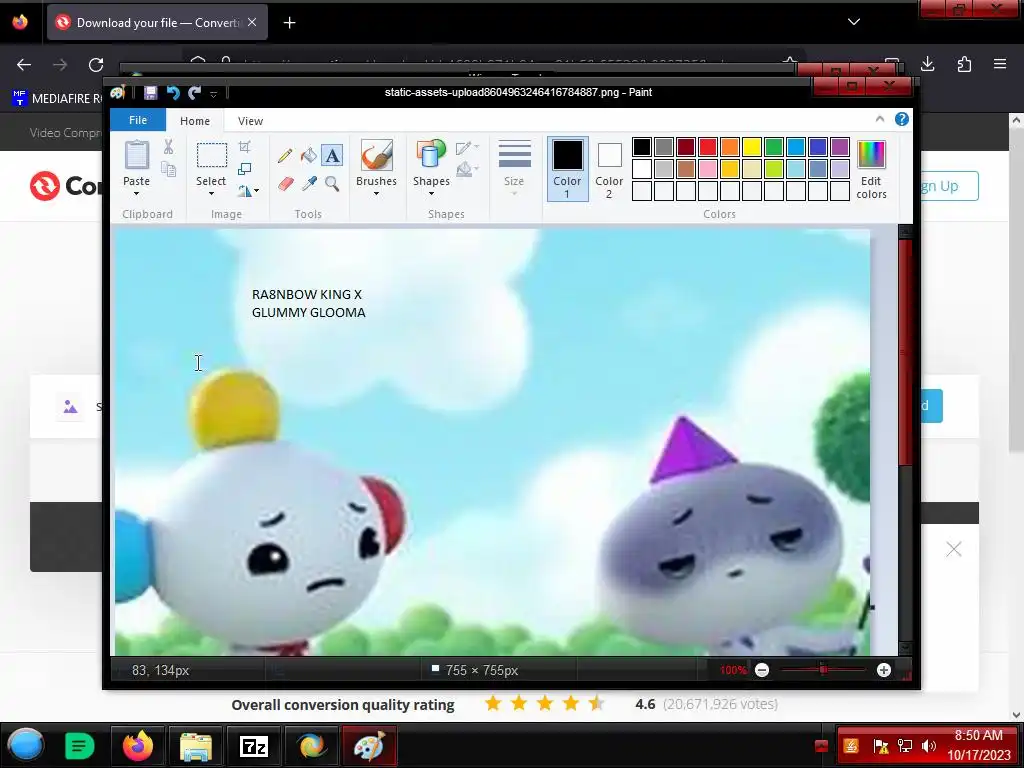The image size is (1024, 768).
Task: Click the Save icon in quick access toolbar
Action: coord(150,93)
